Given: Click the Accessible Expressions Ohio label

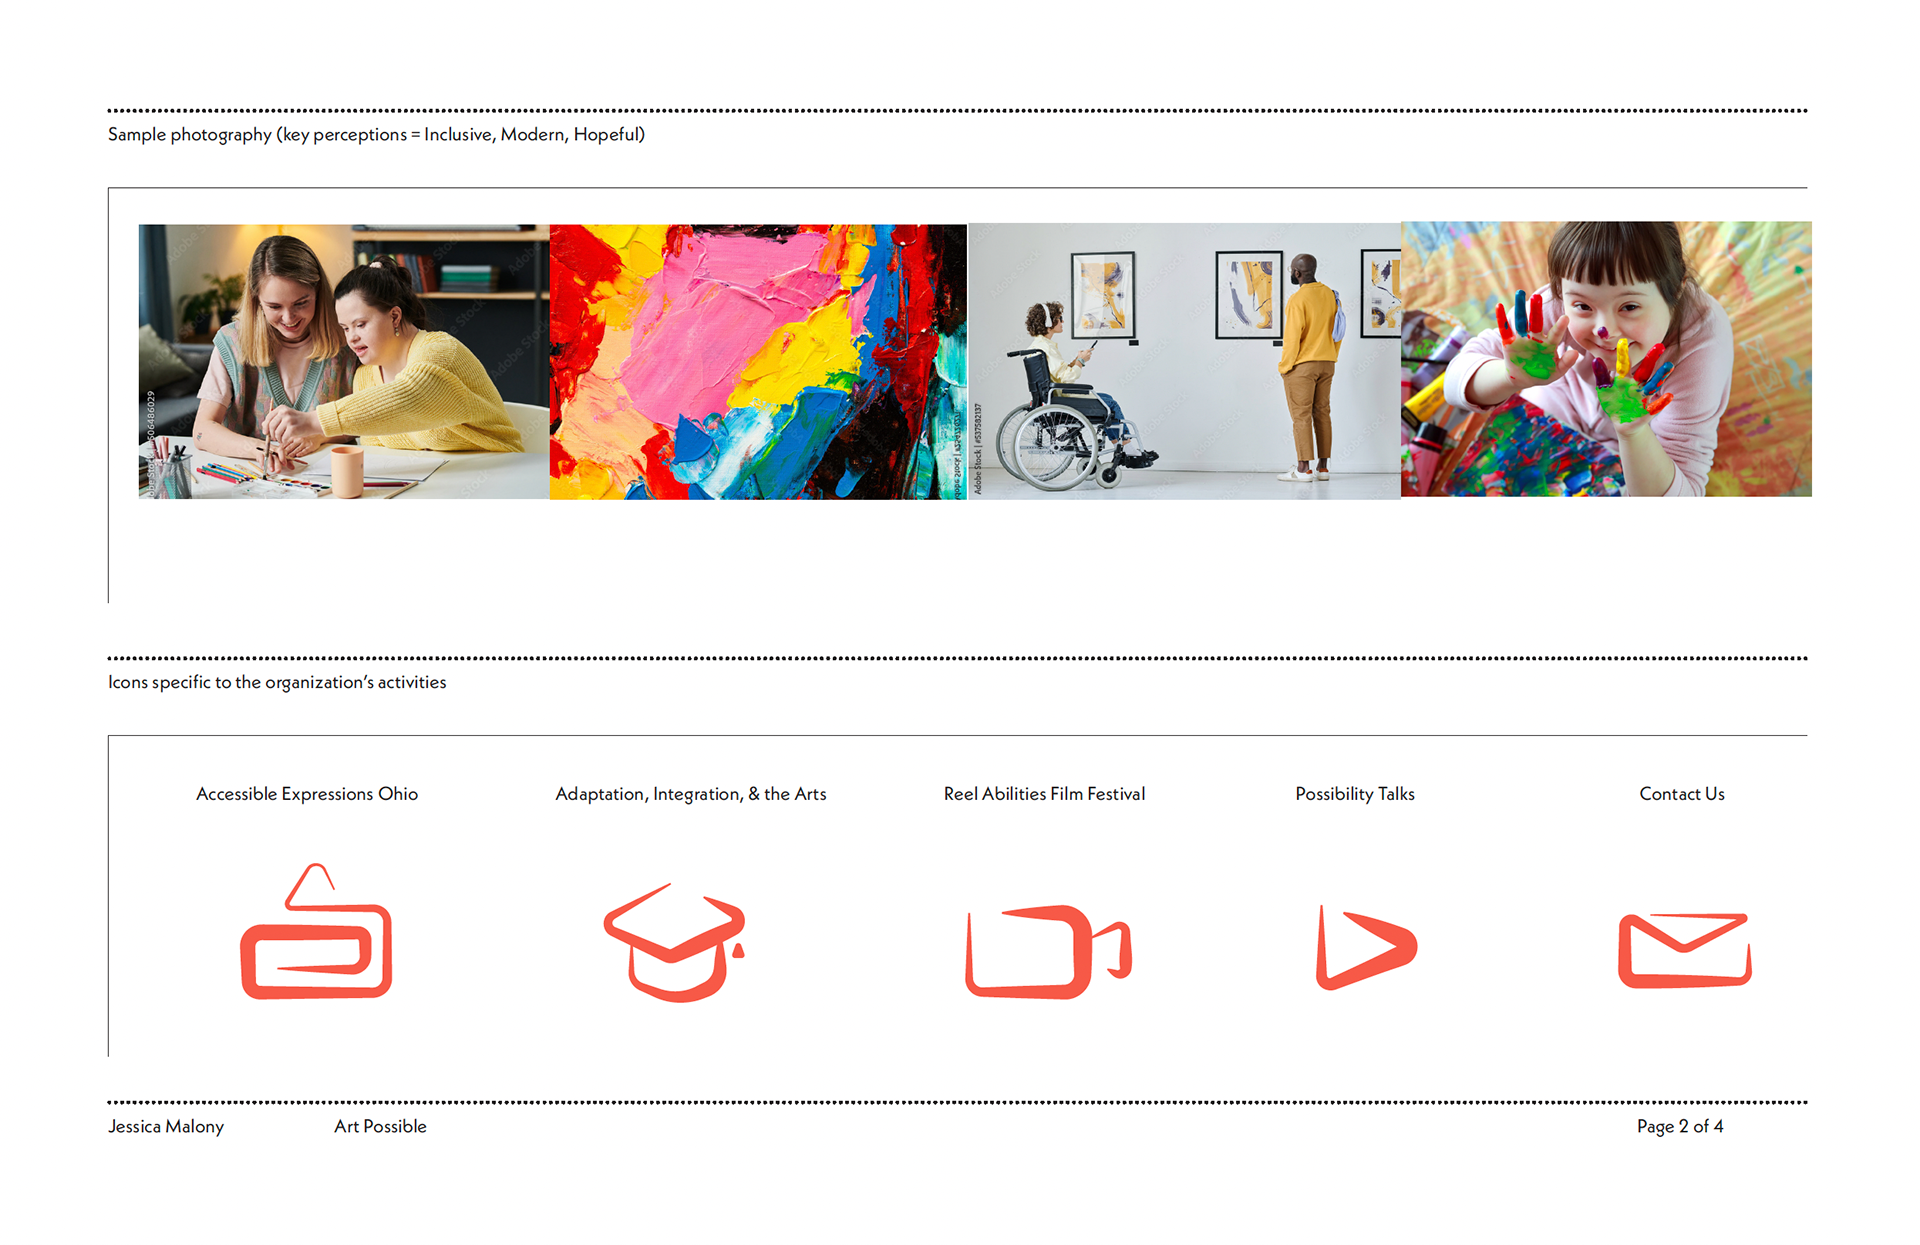Looking at the screenshot, I should pos(307,794).
